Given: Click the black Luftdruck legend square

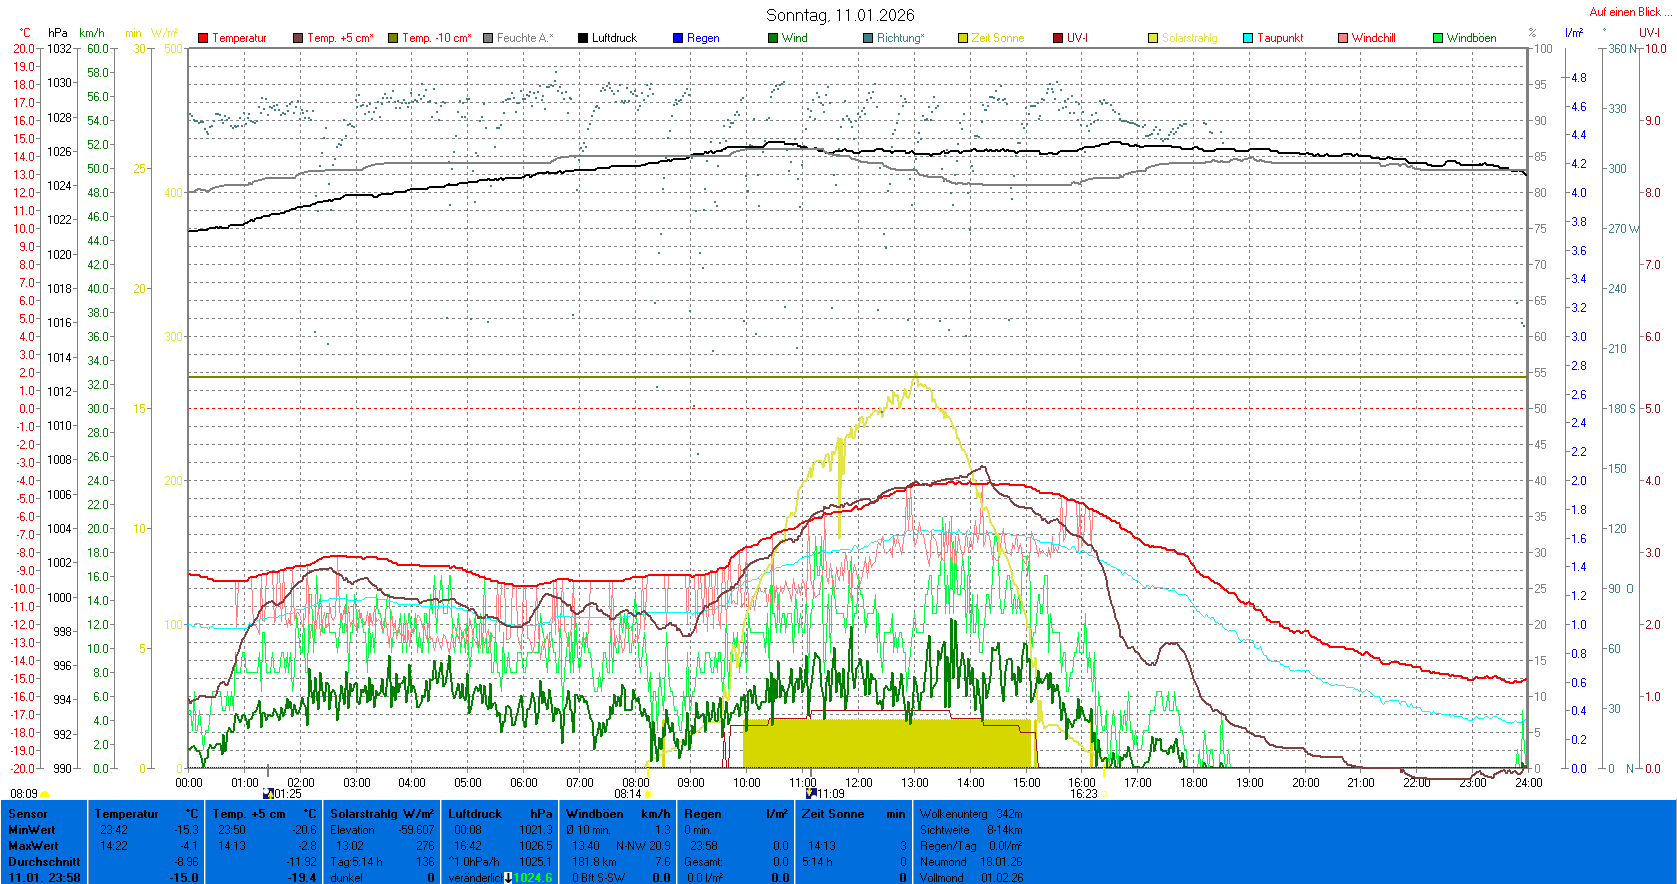Looking at the screenshot, I should (x=583, y=38).
